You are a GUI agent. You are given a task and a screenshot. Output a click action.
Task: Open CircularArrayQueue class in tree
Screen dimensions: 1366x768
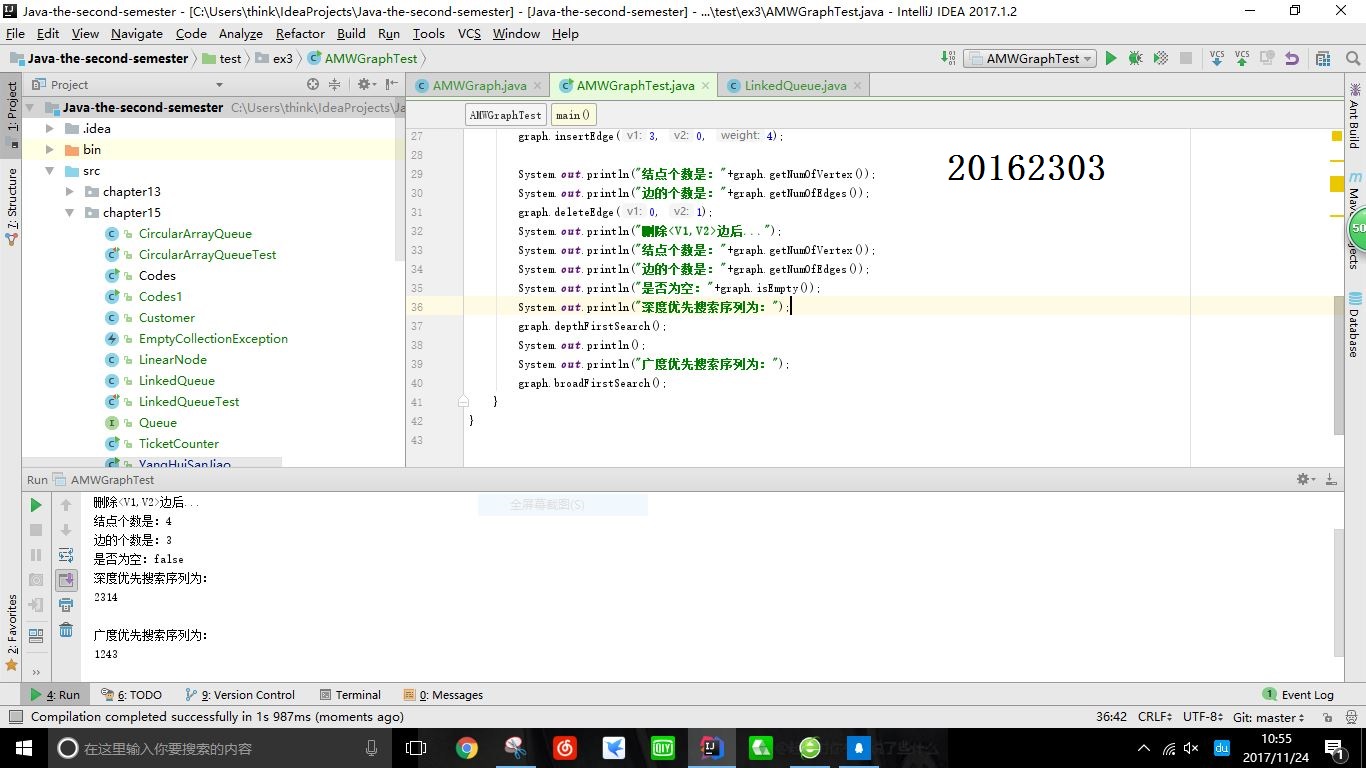click(x=195, y=234)
